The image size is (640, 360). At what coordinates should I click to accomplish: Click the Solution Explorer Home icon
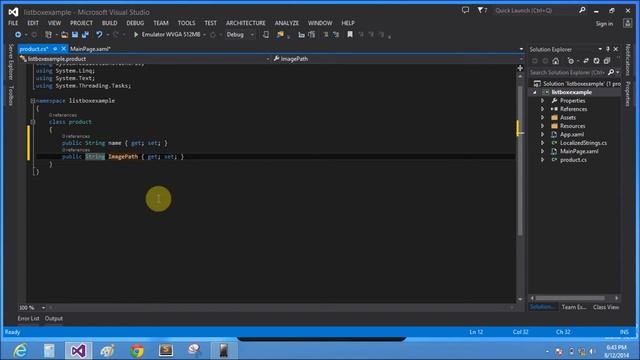coord(556,61)
